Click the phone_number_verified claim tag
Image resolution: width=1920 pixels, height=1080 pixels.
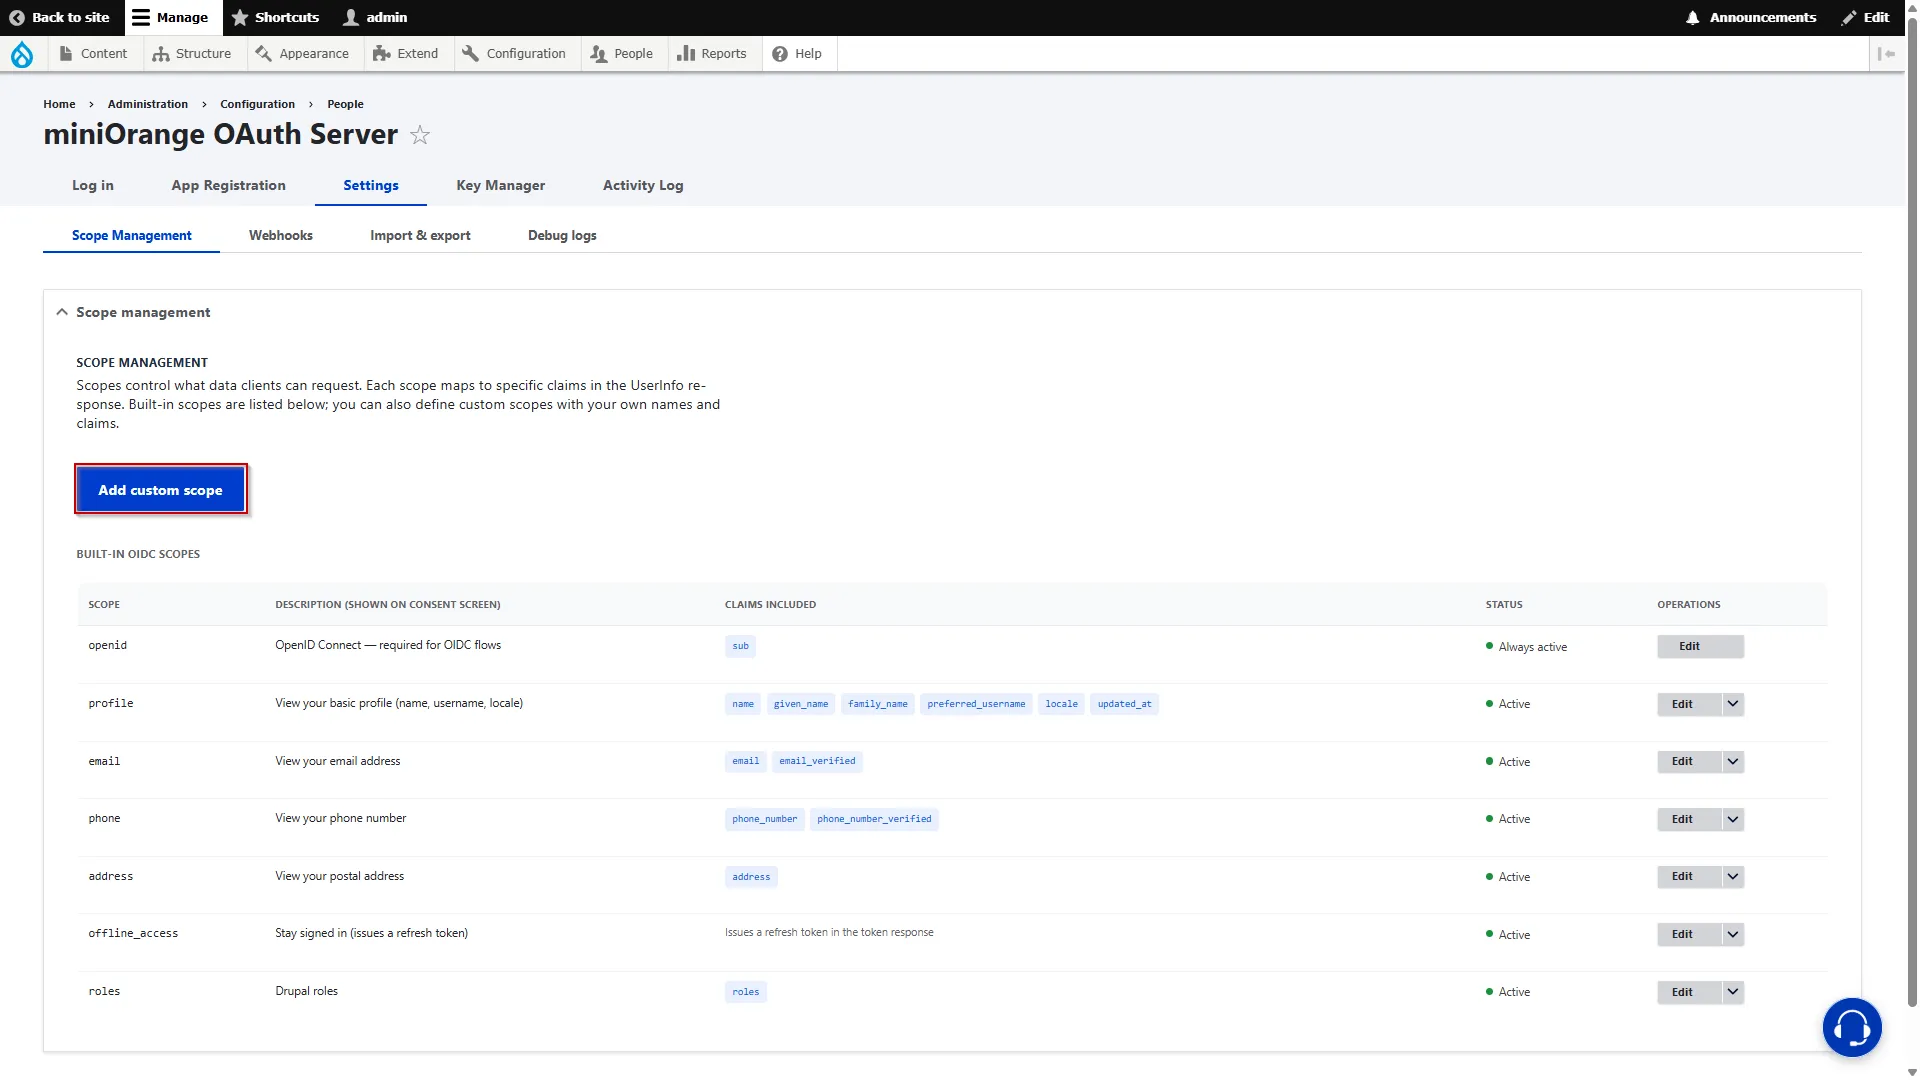pyautogui.click(x=874, y=819)
